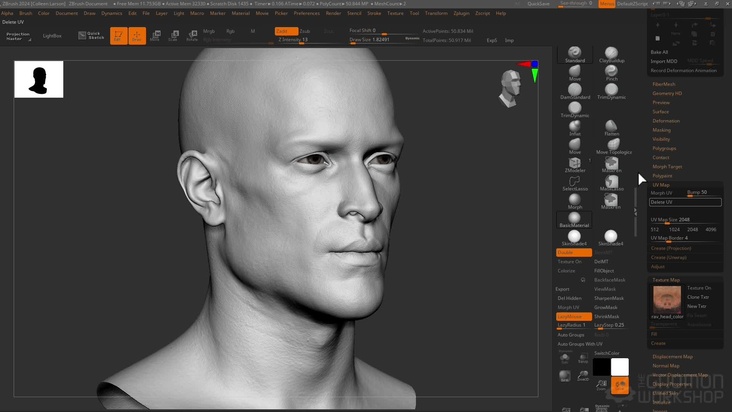Click the Zoom3D icon

click(583, 376)
